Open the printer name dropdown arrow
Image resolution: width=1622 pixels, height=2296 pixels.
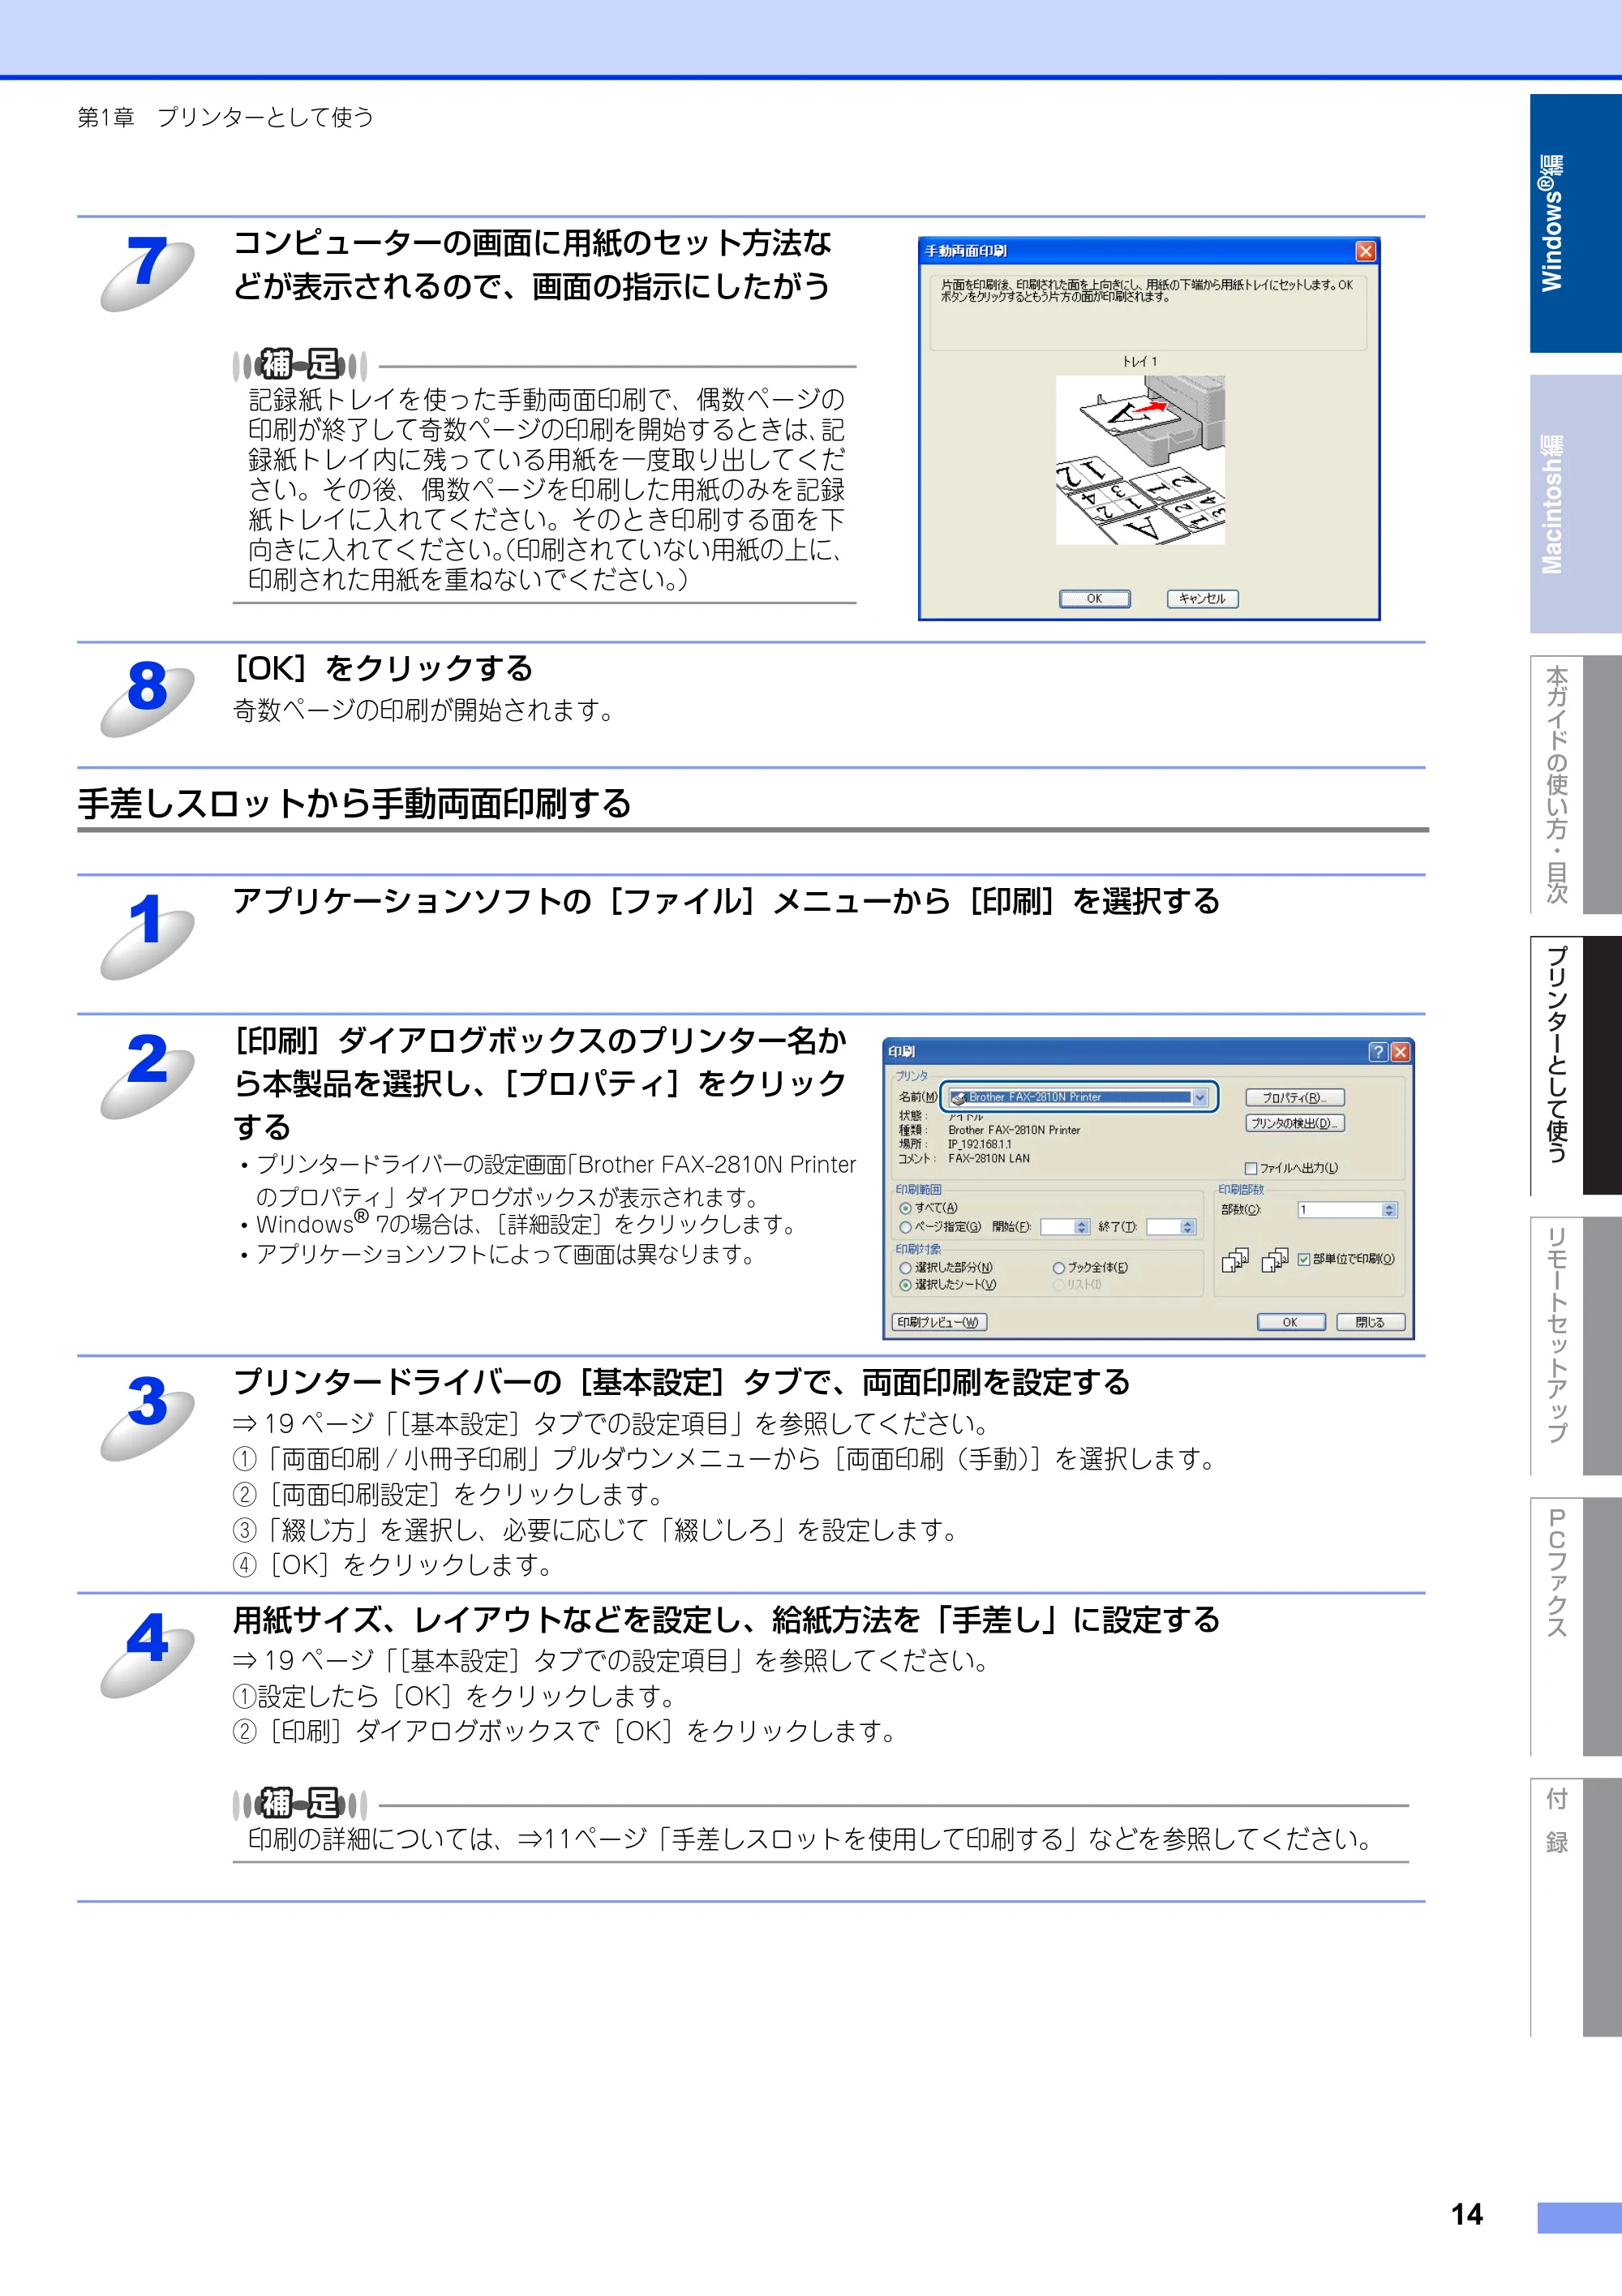(1200, 1097)
